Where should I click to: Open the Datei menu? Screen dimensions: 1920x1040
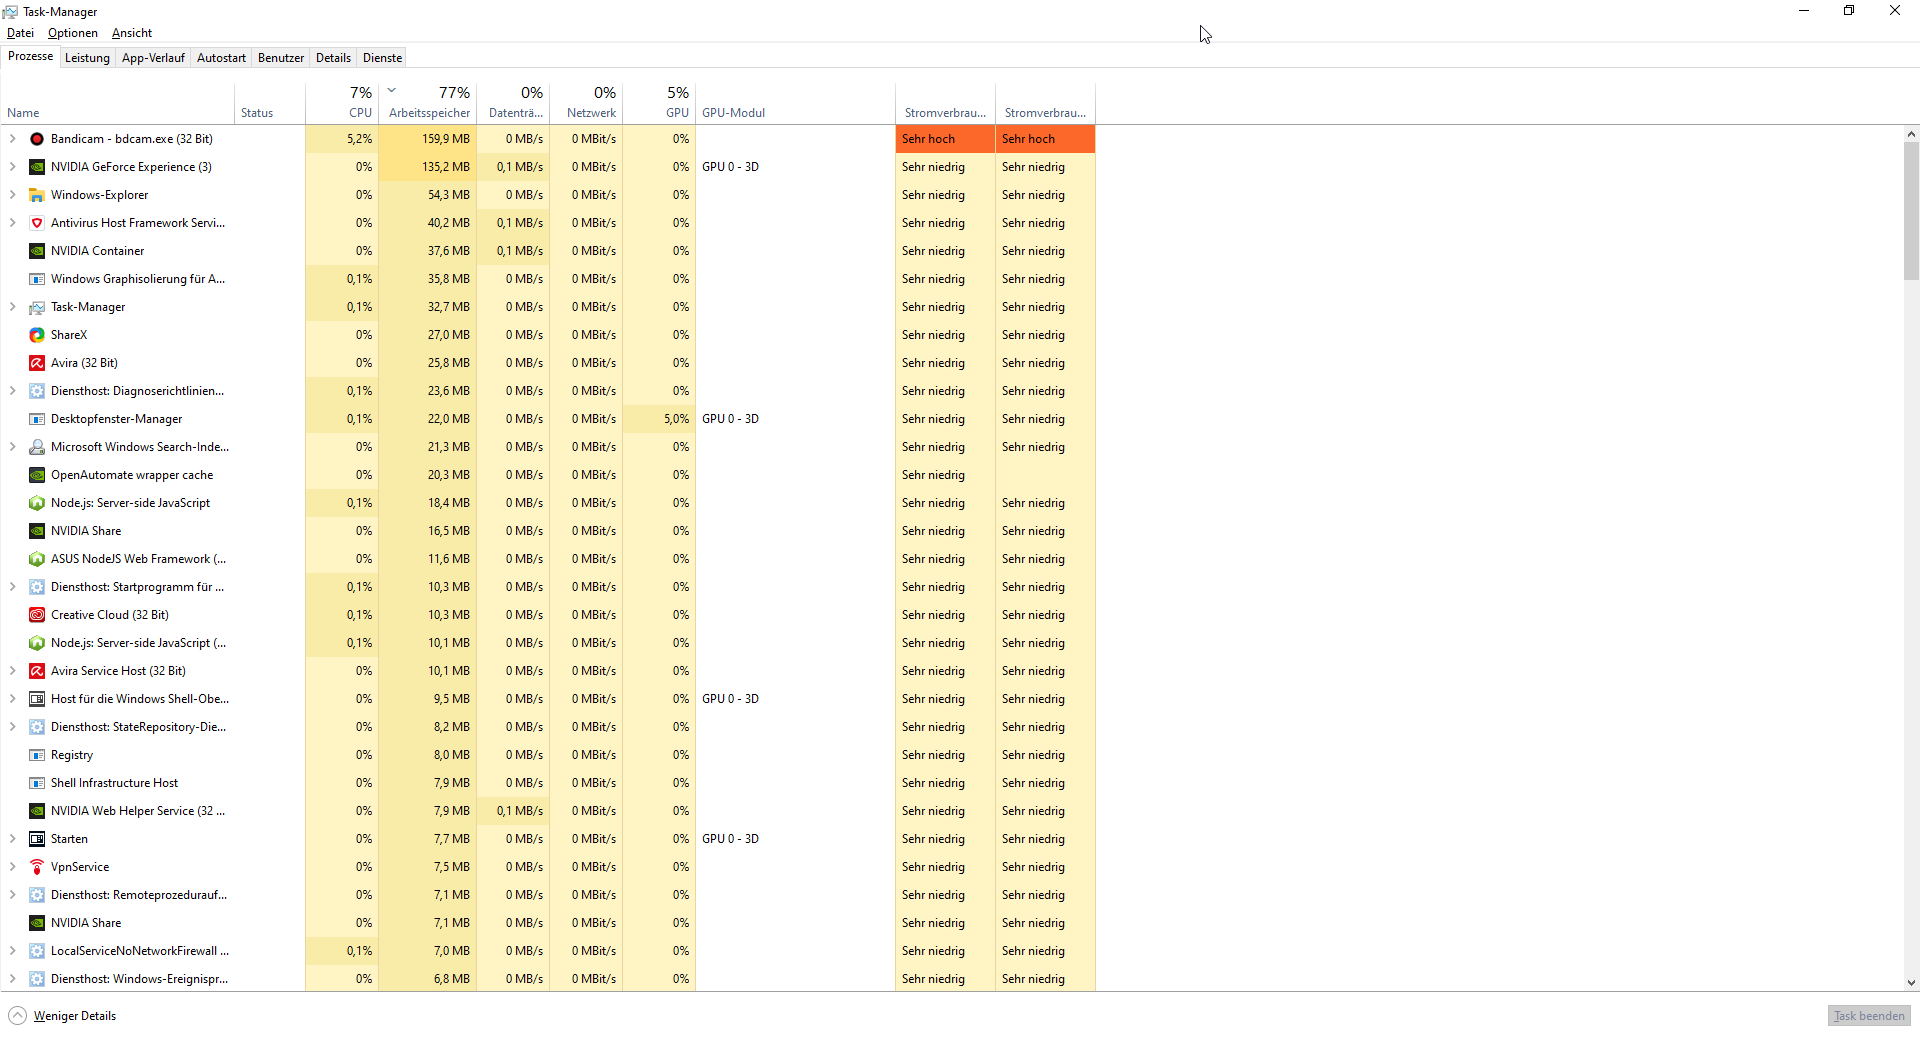point(20,33)
